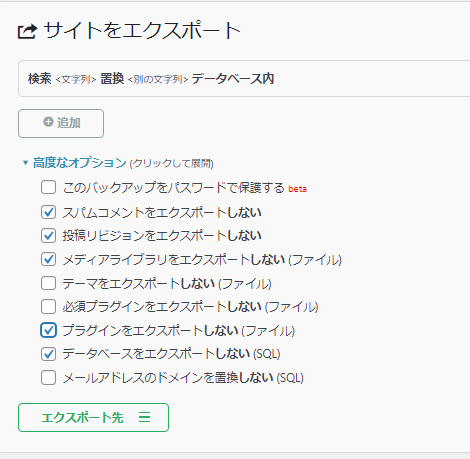Image resolution: width=470 pixels, height=459 pixels.
Task: Click the plus icon in 追加 button
Action: click(48, 122)
